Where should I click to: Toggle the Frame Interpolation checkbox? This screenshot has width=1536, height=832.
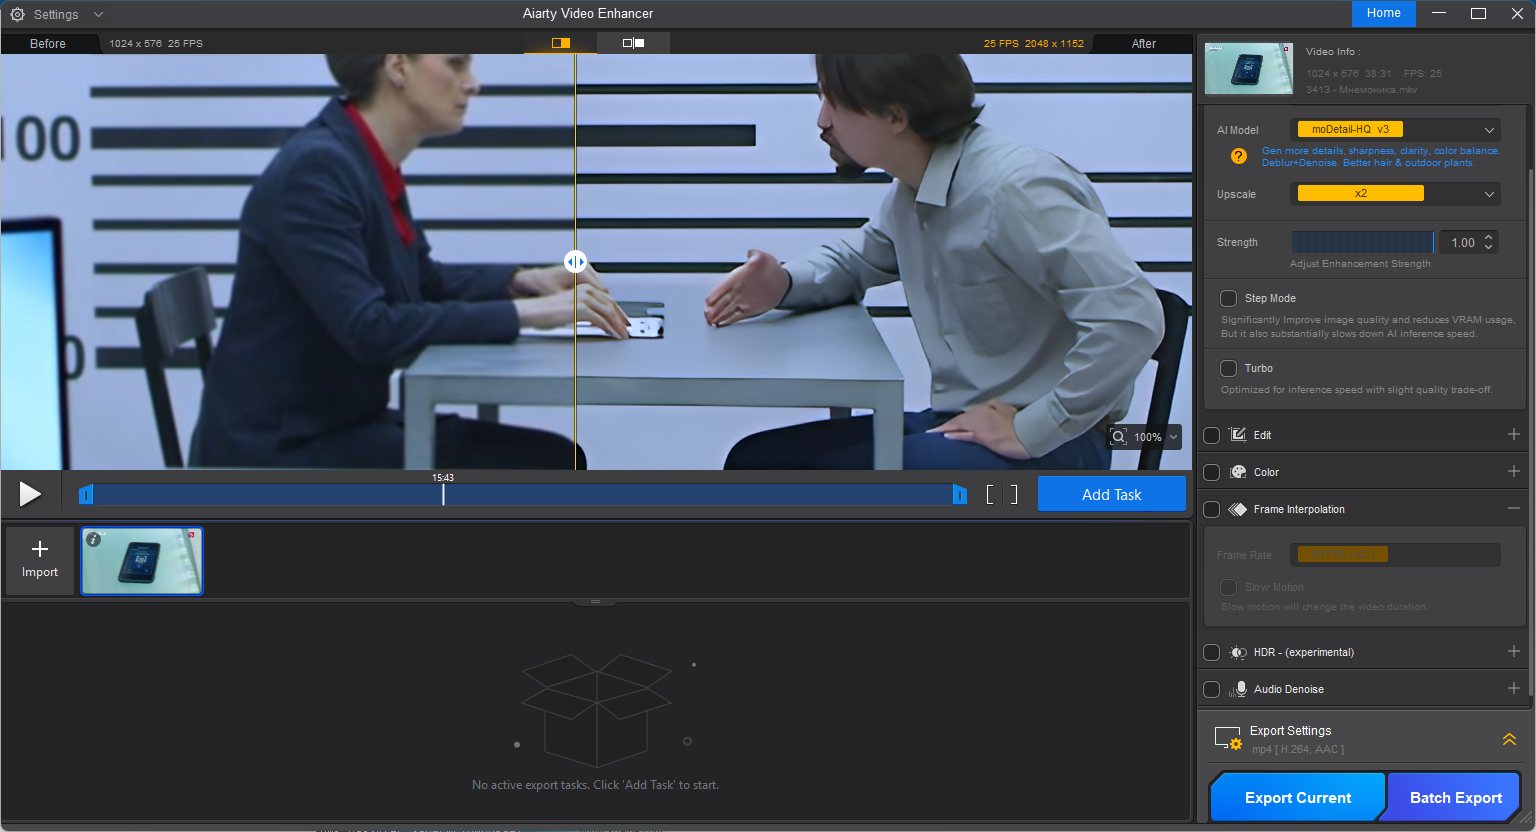click(1211, 509)
